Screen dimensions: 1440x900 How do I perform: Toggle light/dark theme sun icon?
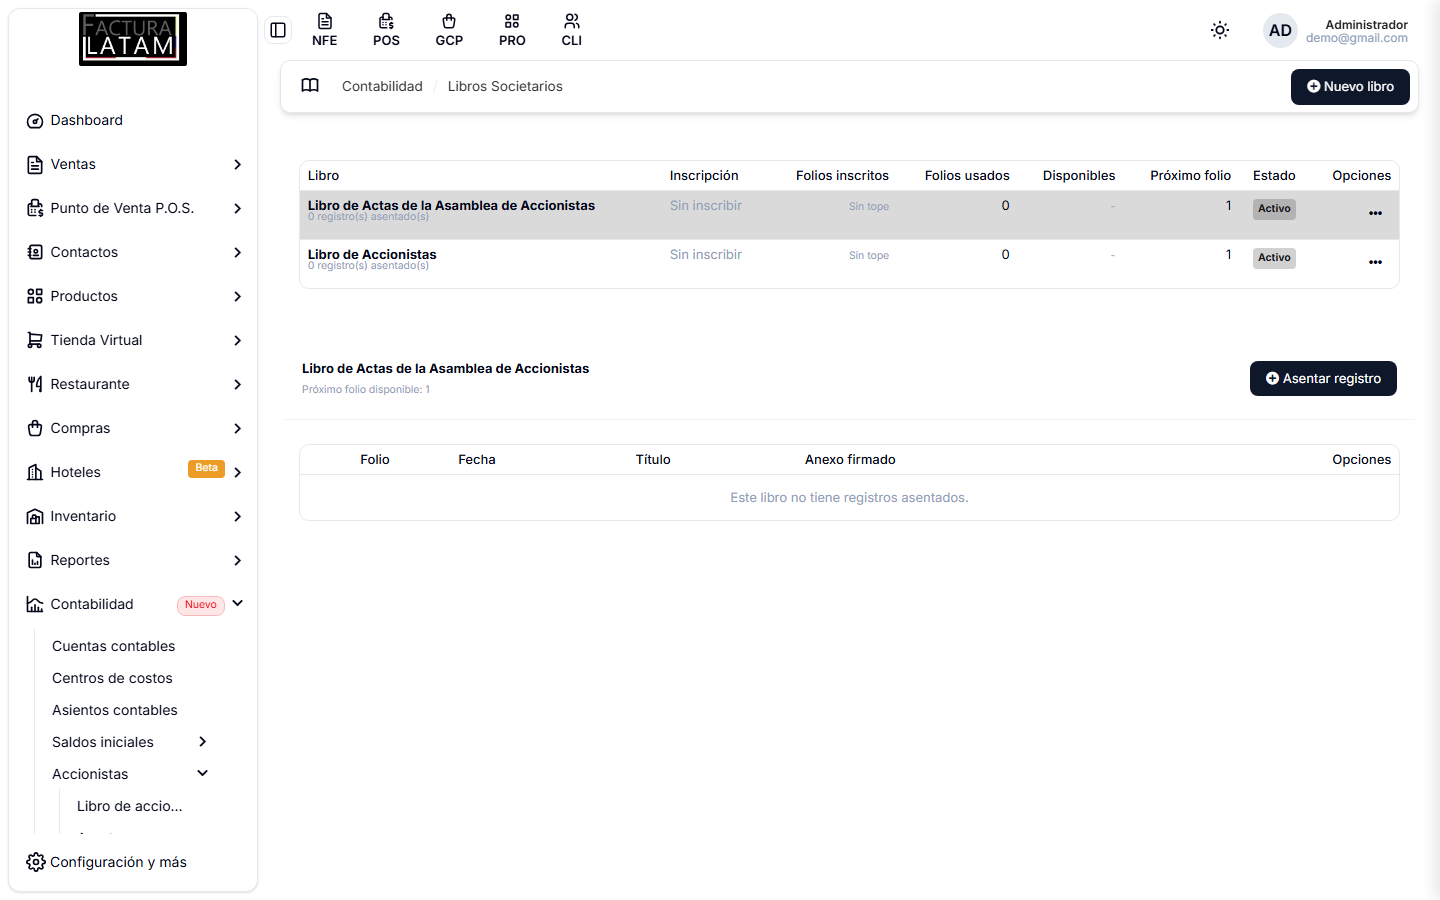pyautogui.click(x=1220, y=30)
